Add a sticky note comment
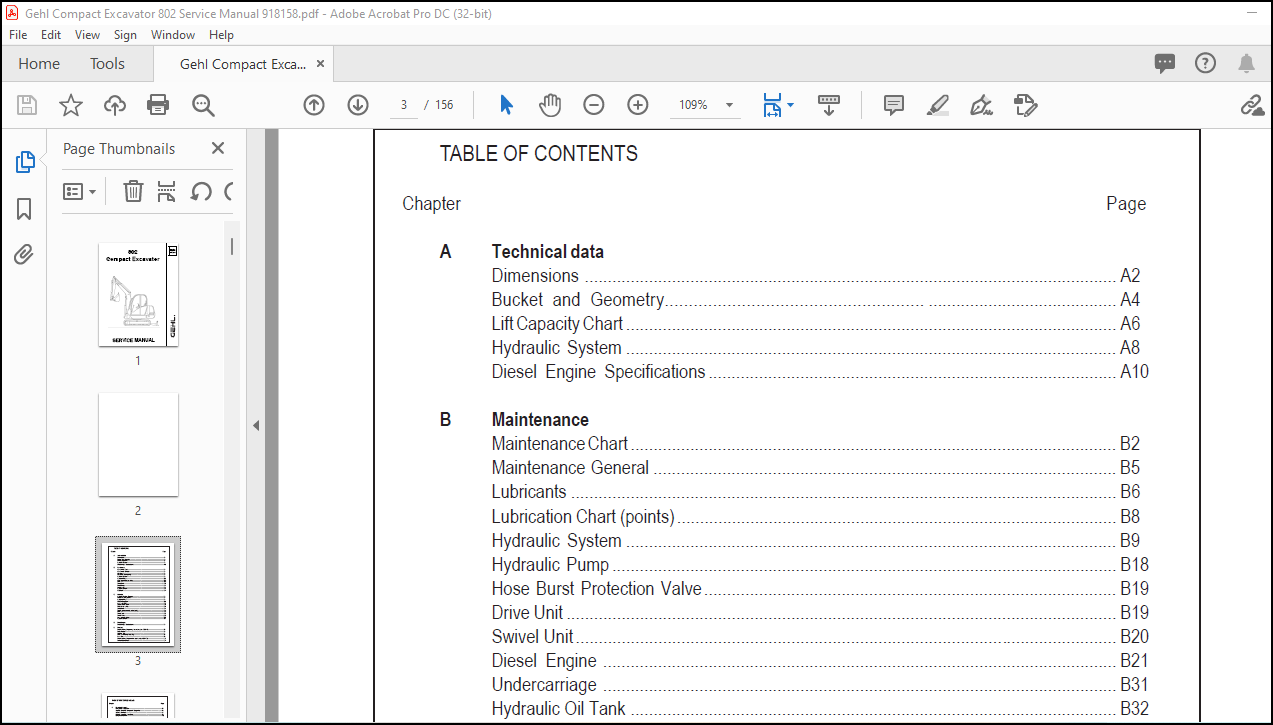This screenshot has width=1273, height=725. [x=894, y=105]
